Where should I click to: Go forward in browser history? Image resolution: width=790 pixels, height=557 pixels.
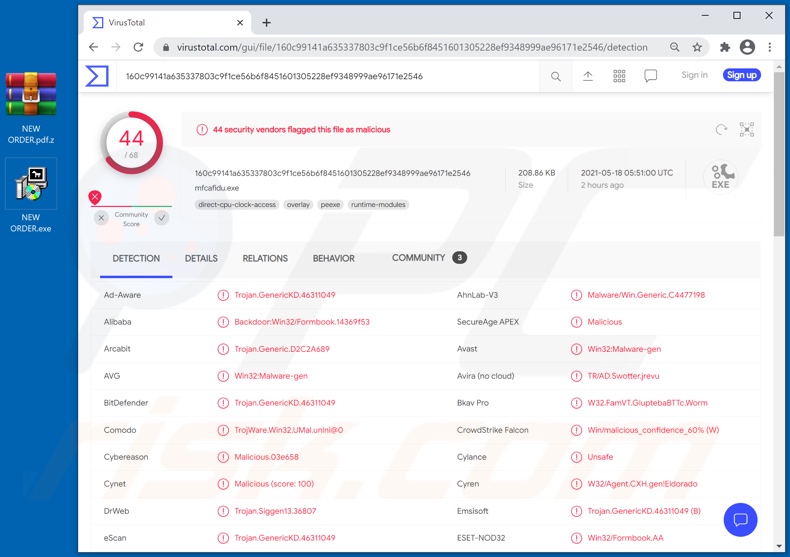tap(116, 47)
